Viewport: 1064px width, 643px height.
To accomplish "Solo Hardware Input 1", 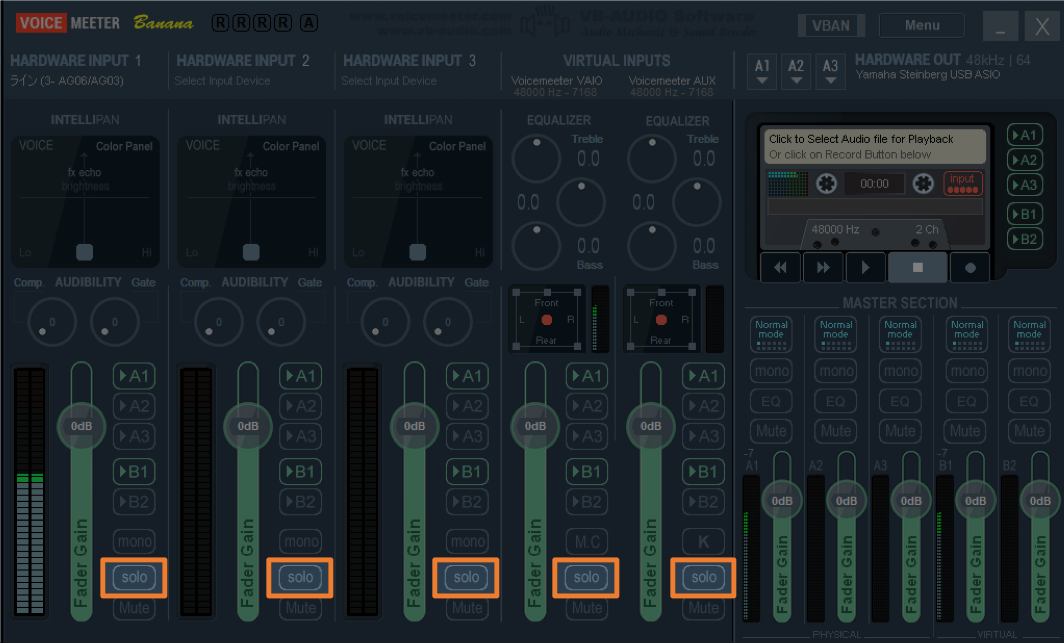I will coord(134,577).
